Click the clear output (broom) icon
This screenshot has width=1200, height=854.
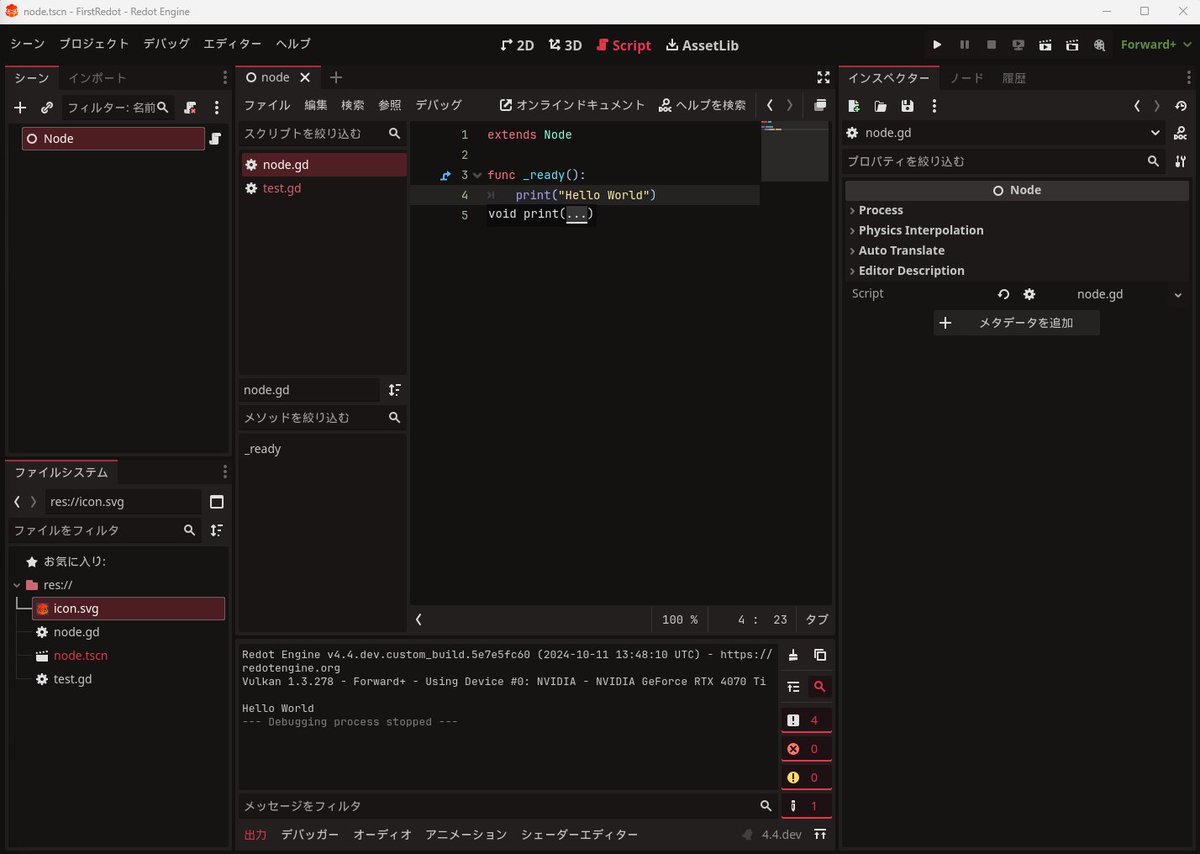tap(792, 655)
